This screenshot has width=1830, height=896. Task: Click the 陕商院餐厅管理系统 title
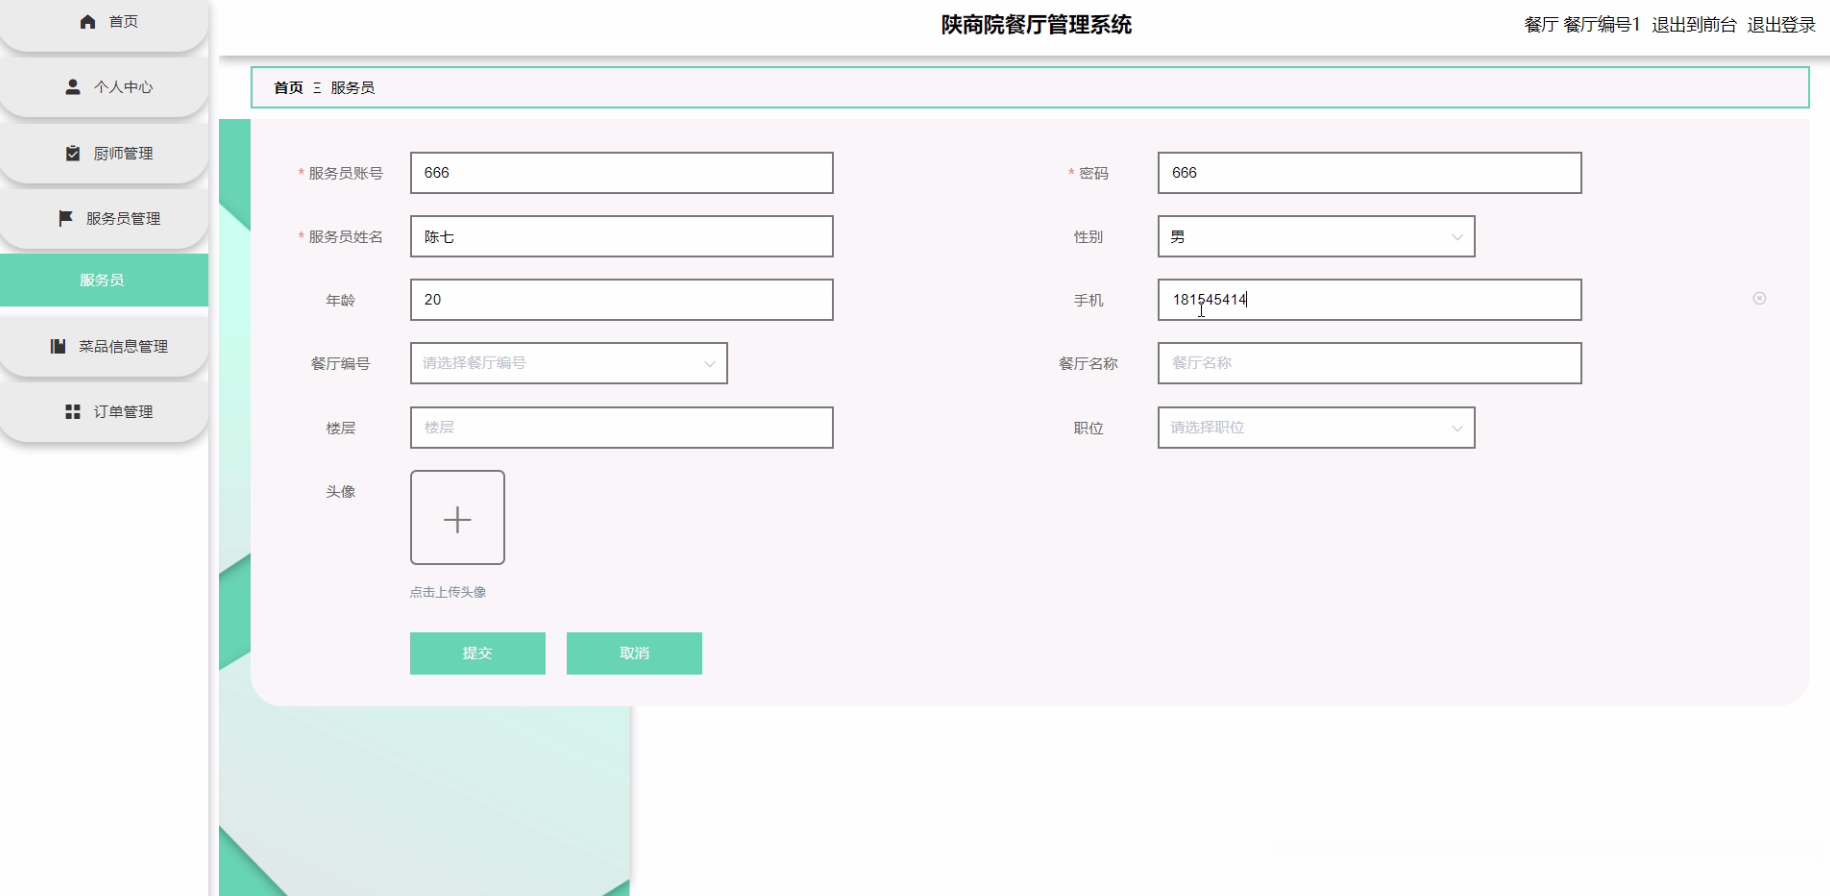pos(1036,25)
